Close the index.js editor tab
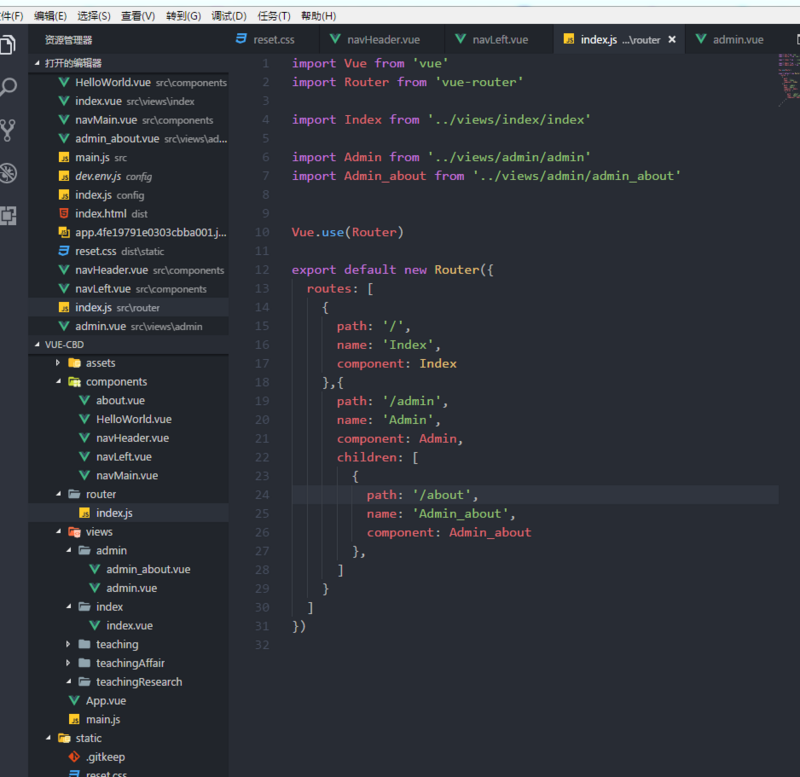Screen dimensions: 800x777 [x=672, y=40]
